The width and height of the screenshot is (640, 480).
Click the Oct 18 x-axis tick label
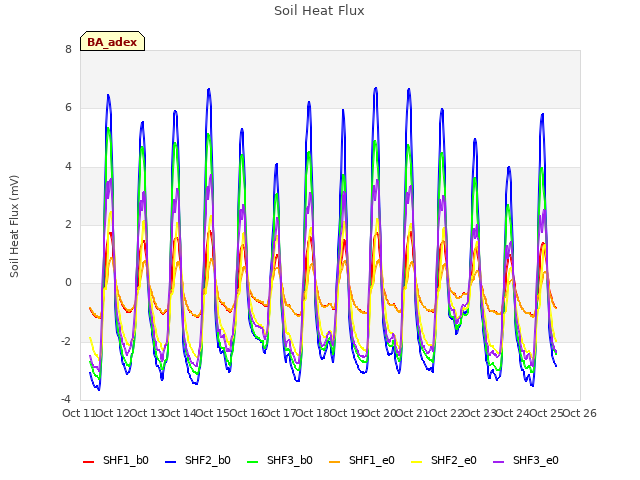312,413
